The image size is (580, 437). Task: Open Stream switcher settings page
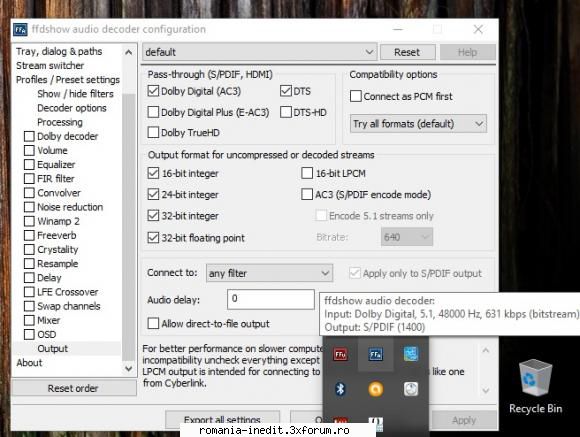click(50, 65)
